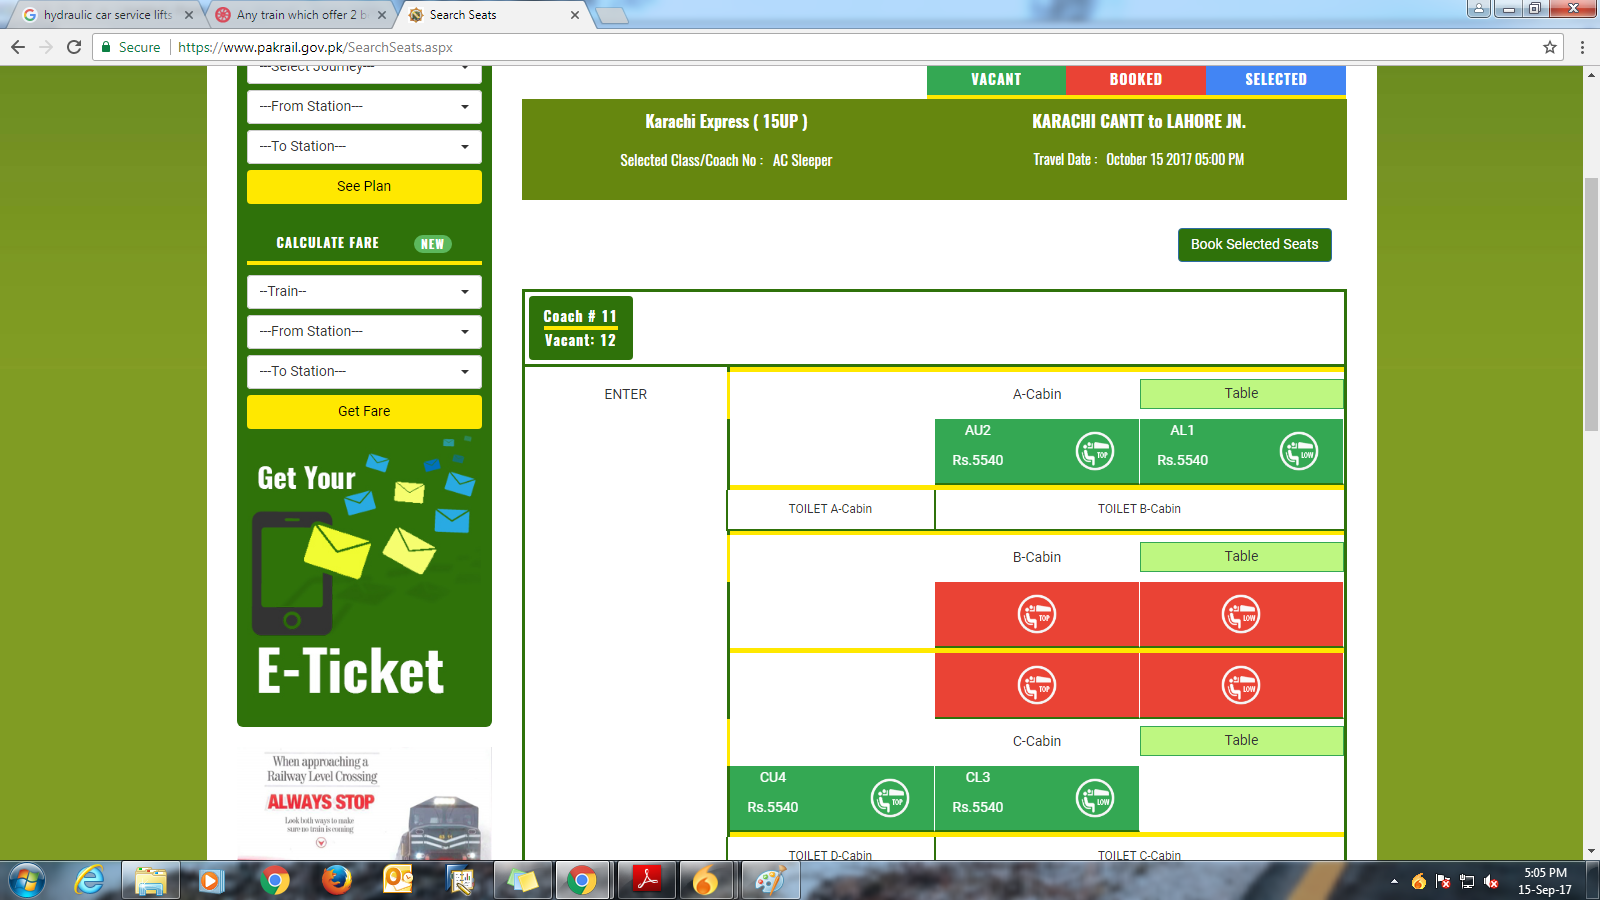This screenshot has width=1600, height=900.
Task: Click the Coach # 11 label
Action: pyautogui.click(x=580, y=316)
